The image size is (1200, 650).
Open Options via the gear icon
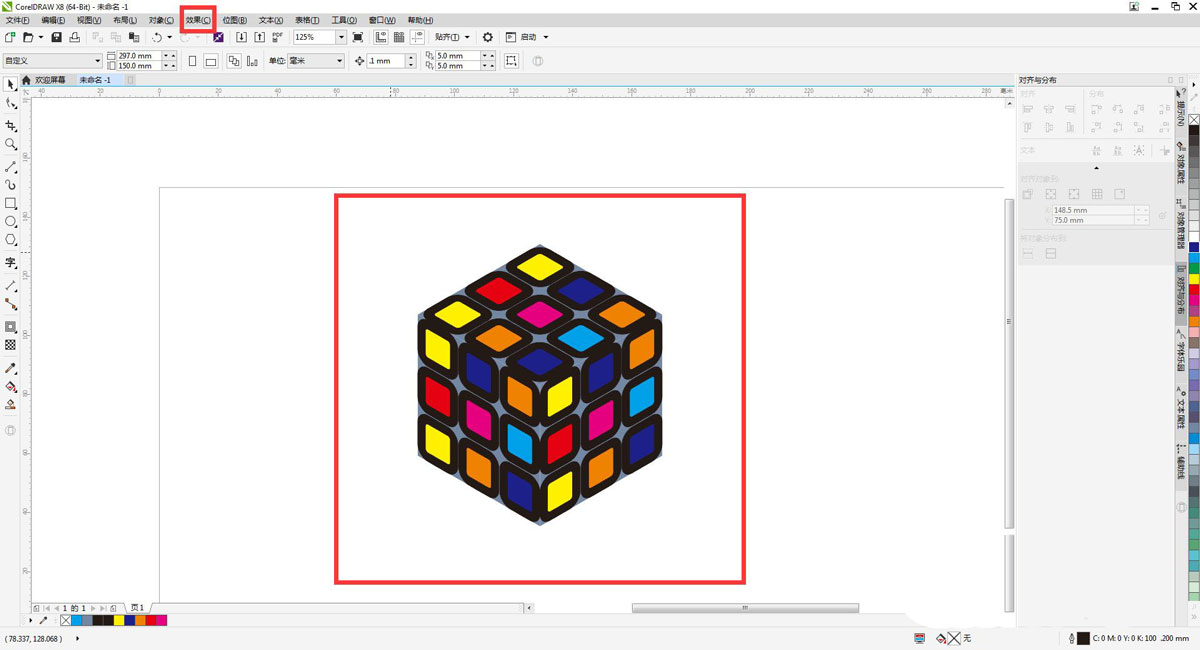(x=488, y=37)
